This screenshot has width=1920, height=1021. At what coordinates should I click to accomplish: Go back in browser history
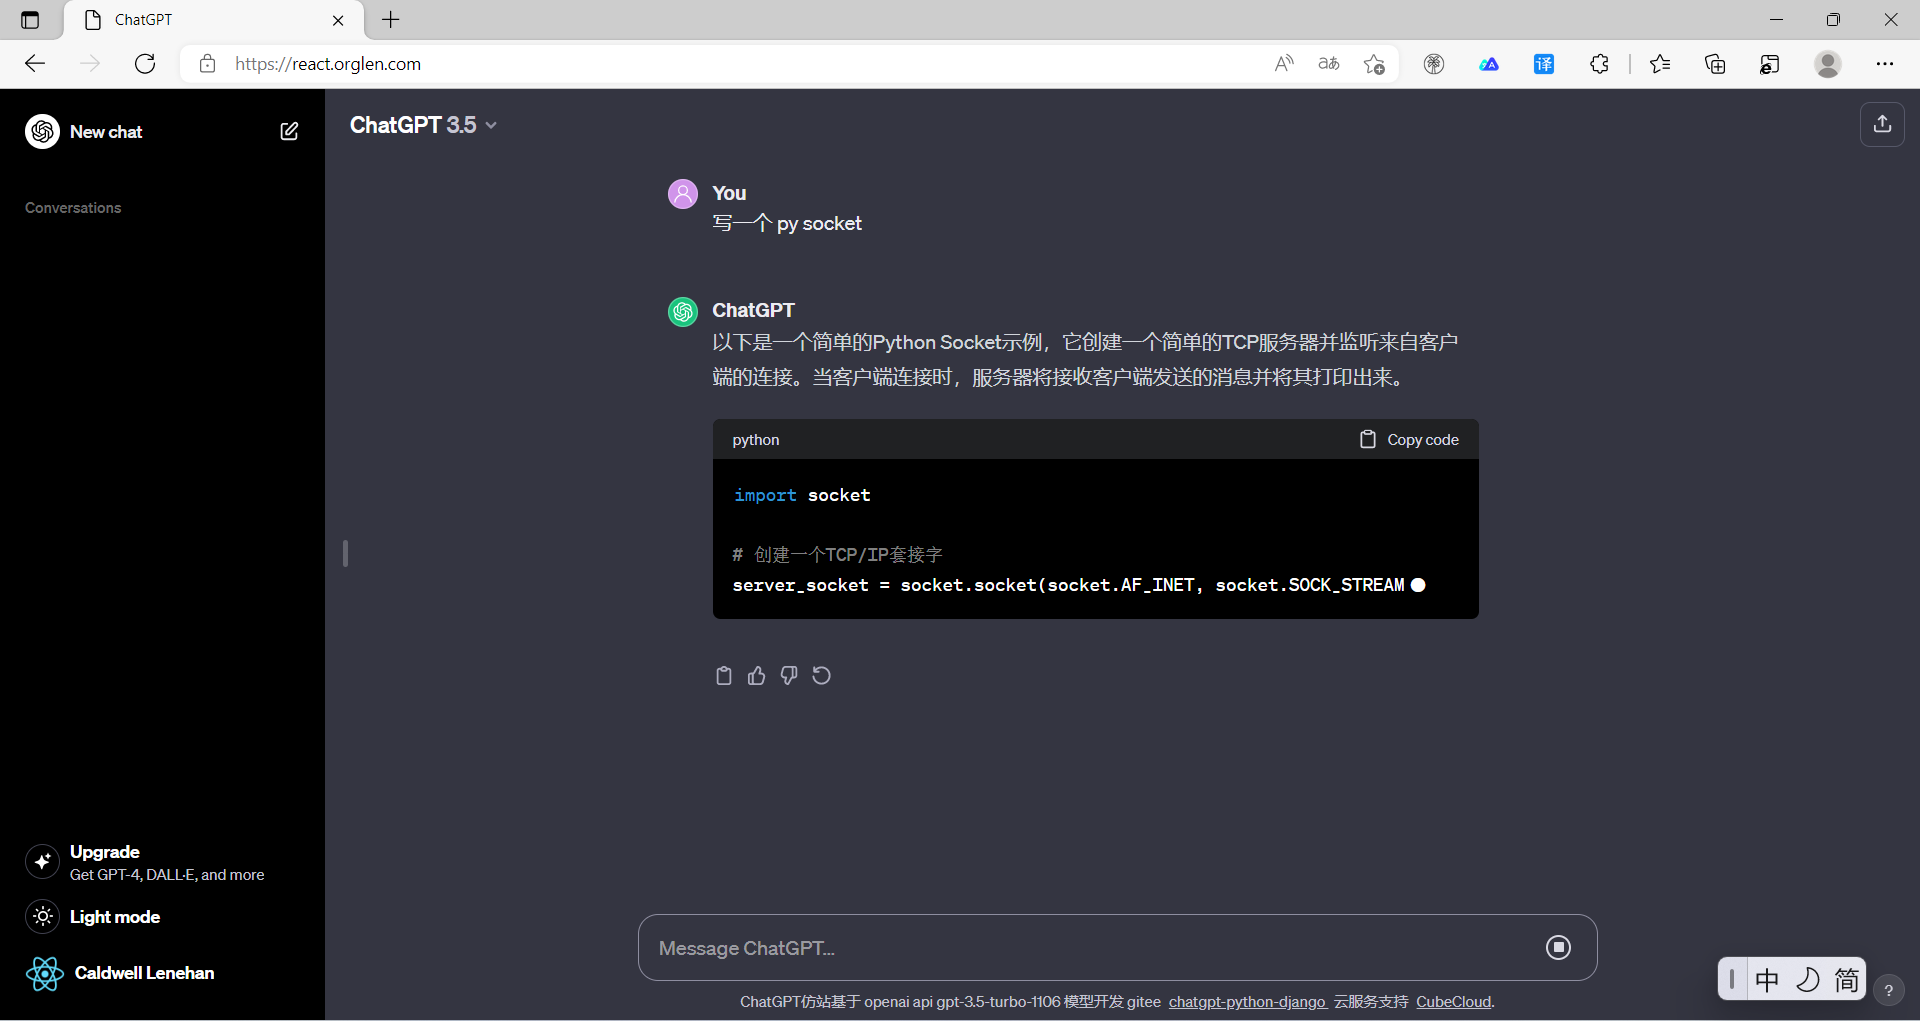tap(35, 64)
